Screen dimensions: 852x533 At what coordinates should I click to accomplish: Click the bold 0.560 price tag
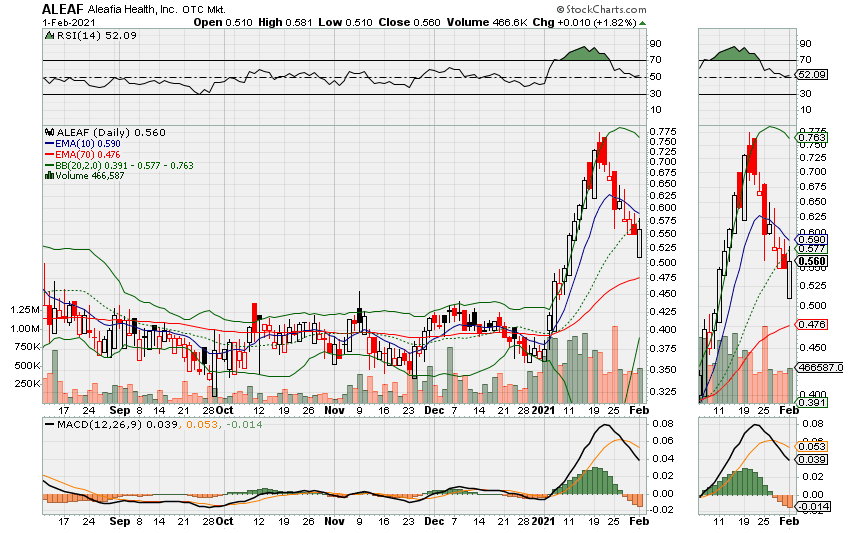click(811, 261)
